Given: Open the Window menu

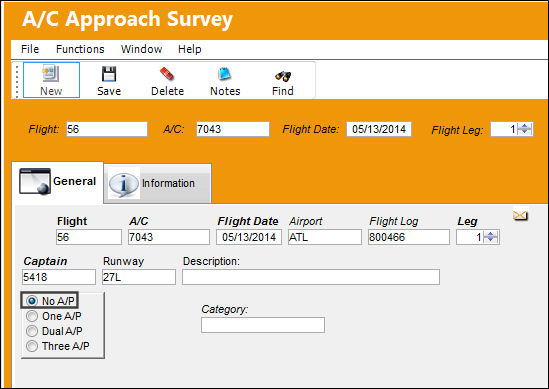Looking at the screenshot, I should [x=141, y=49].
